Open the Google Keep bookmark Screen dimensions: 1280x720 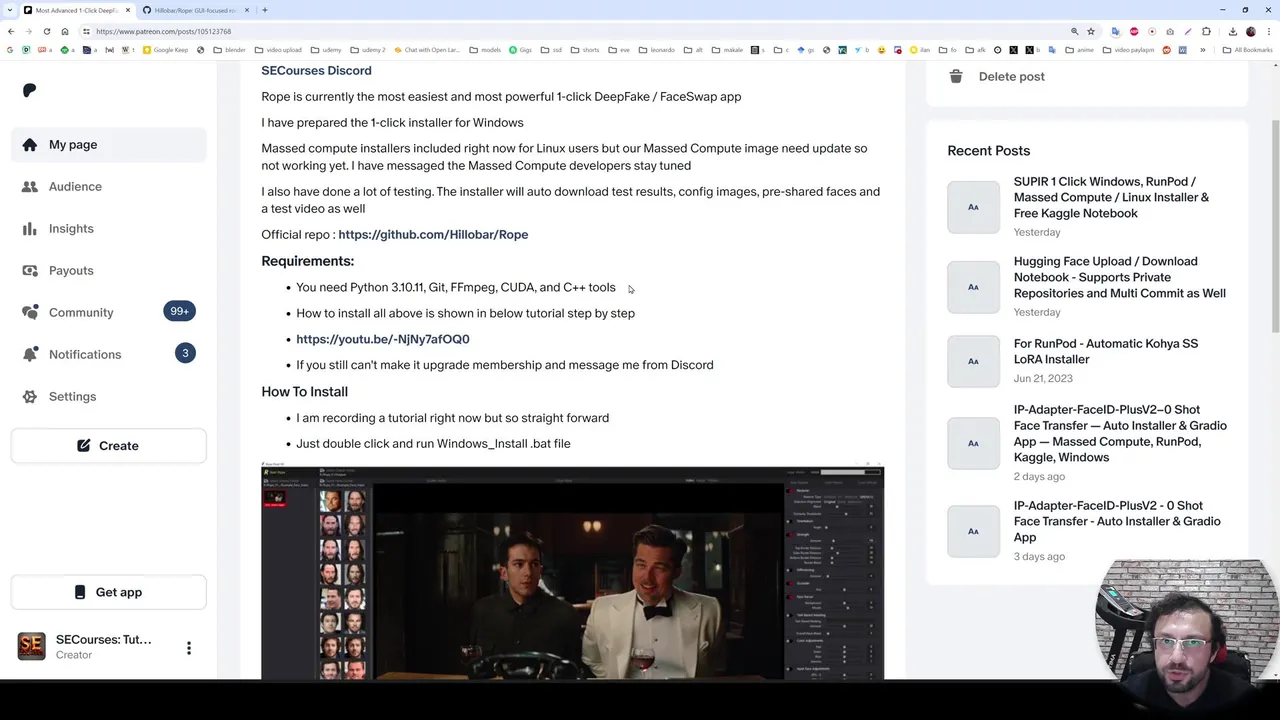click(165, 50)
